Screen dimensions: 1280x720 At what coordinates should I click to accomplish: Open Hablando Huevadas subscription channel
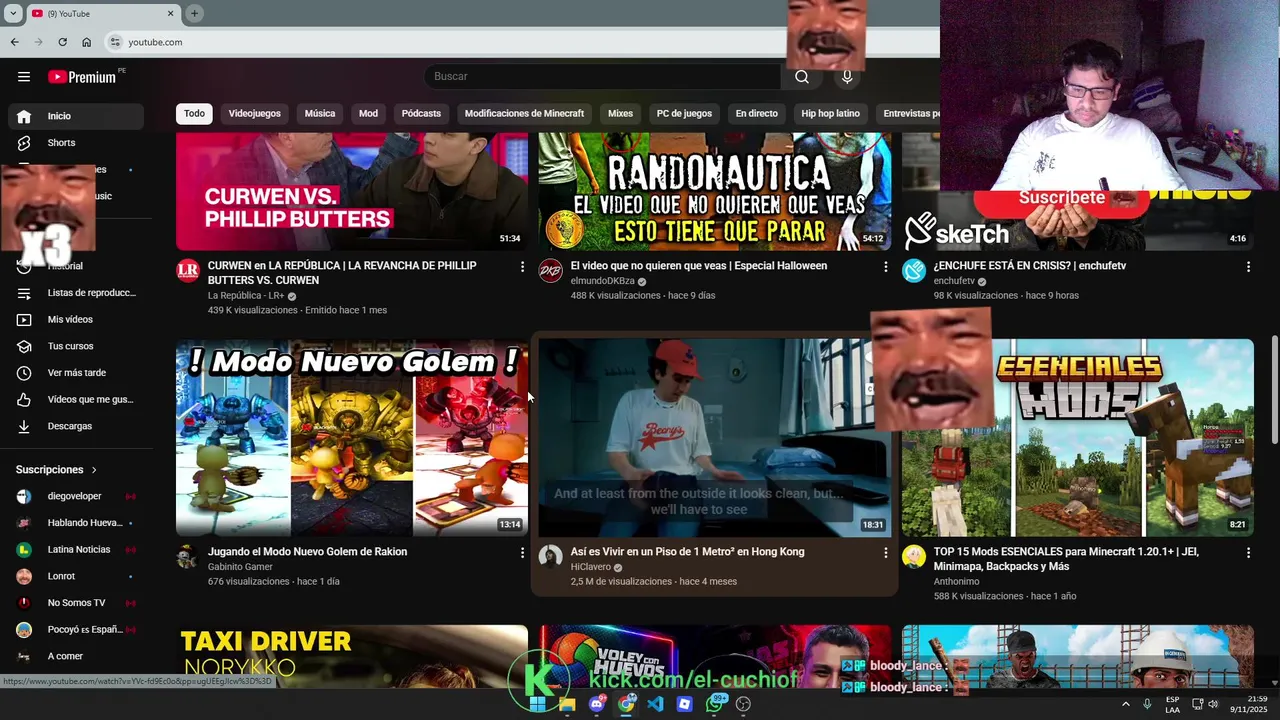76,523
